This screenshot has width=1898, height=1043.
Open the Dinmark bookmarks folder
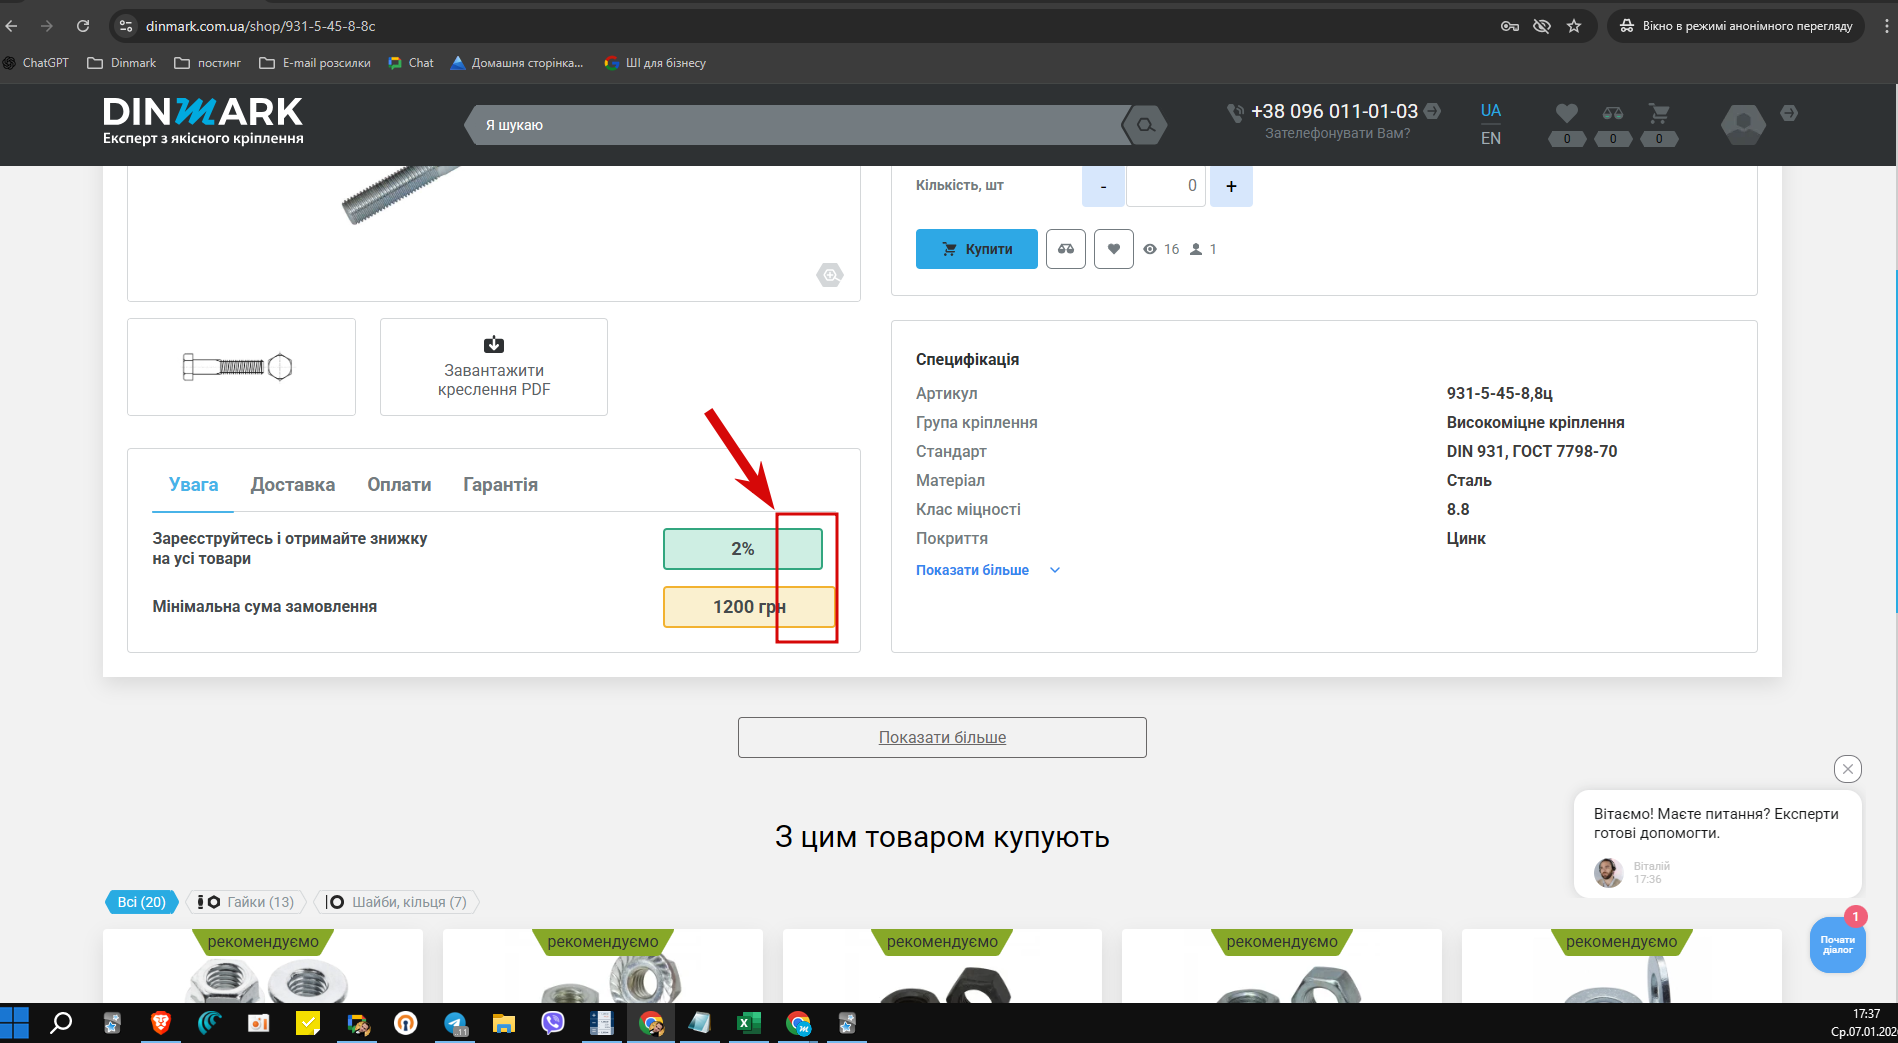[x=122, y=63]
